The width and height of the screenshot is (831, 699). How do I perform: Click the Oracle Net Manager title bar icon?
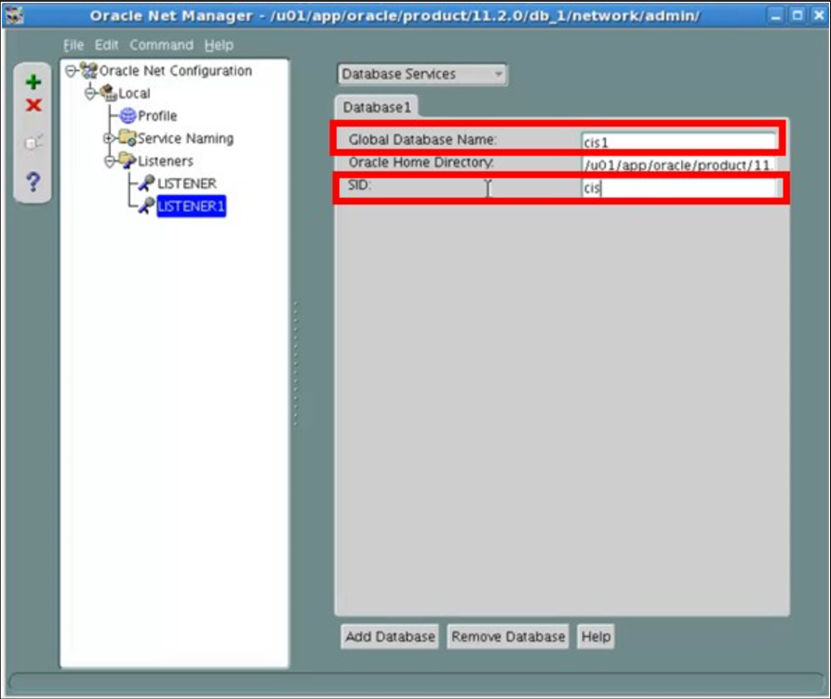pos(14,15)
